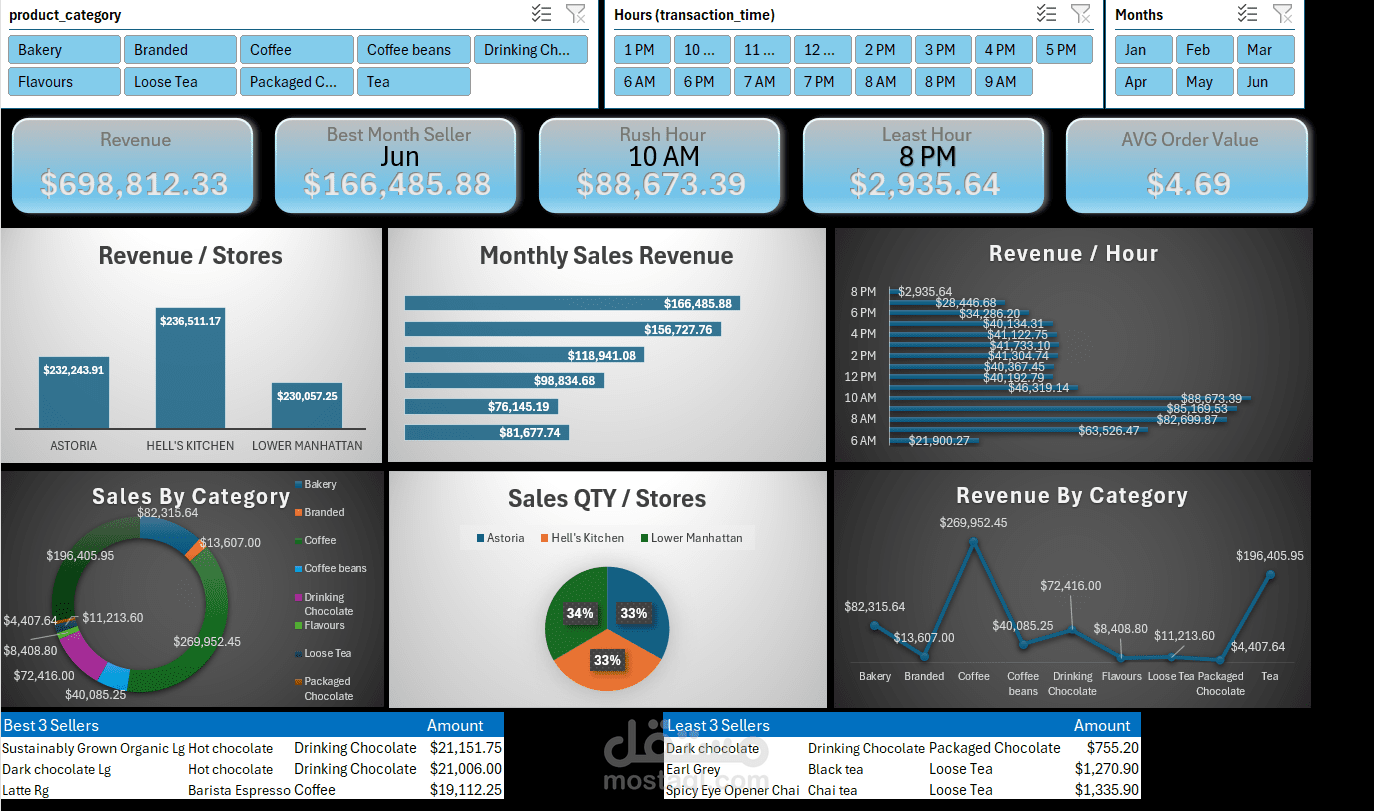Image resolution: width=1374 pixels, height=811 pixels.
Task: Click the Monthly Sales Revenue chart title
Action: tap(606, 256)
